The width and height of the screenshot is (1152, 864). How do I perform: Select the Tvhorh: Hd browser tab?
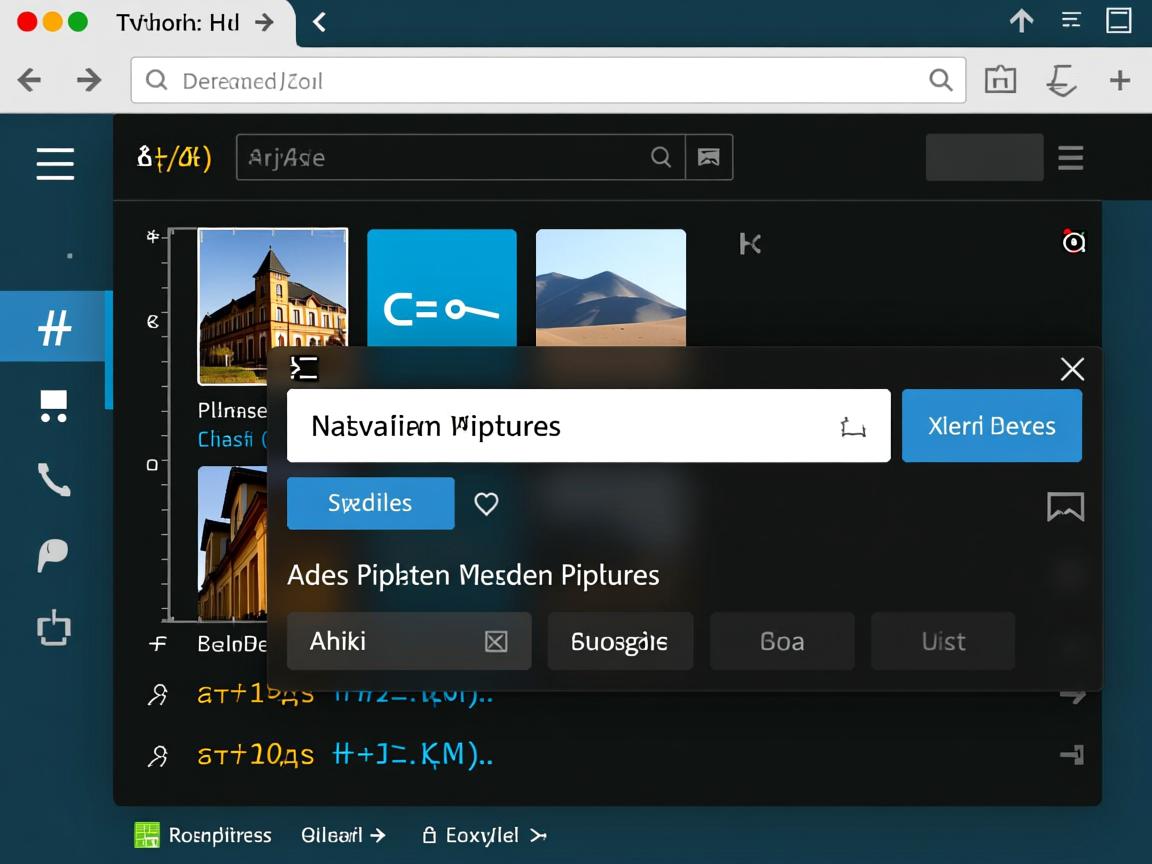(180, 22)
